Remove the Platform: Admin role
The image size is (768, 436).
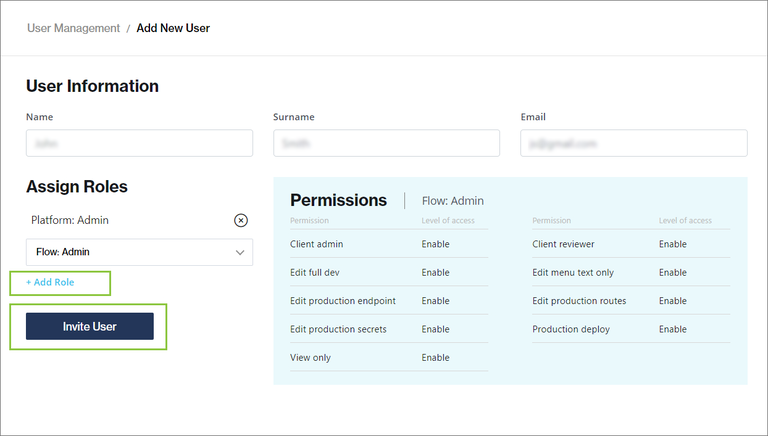pyautogui.click(x=241, y=220)
